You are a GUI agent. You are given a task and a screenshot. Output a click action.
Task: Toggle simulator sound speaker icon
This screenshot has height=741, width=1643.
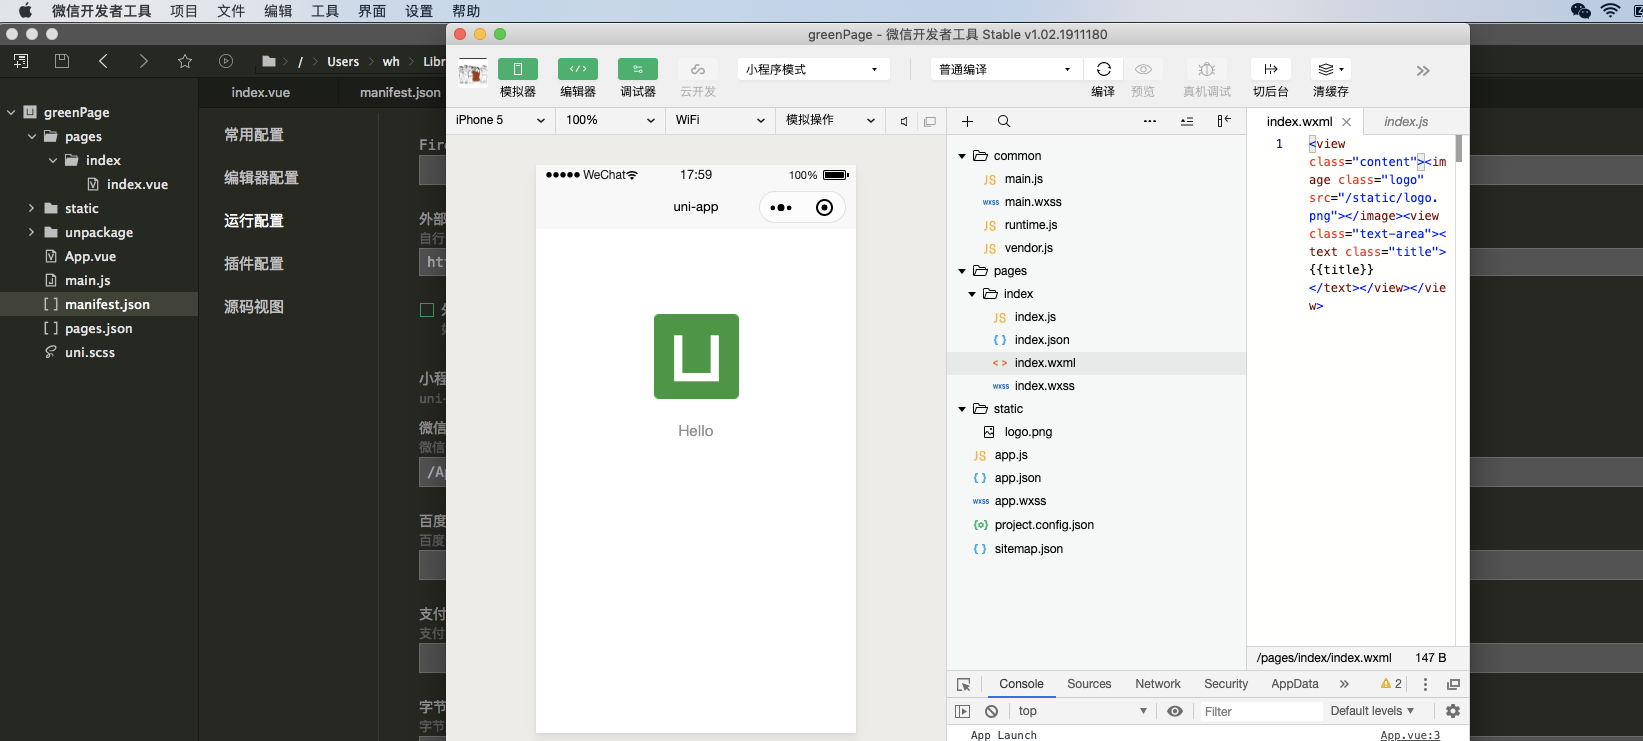pos(903,121)
